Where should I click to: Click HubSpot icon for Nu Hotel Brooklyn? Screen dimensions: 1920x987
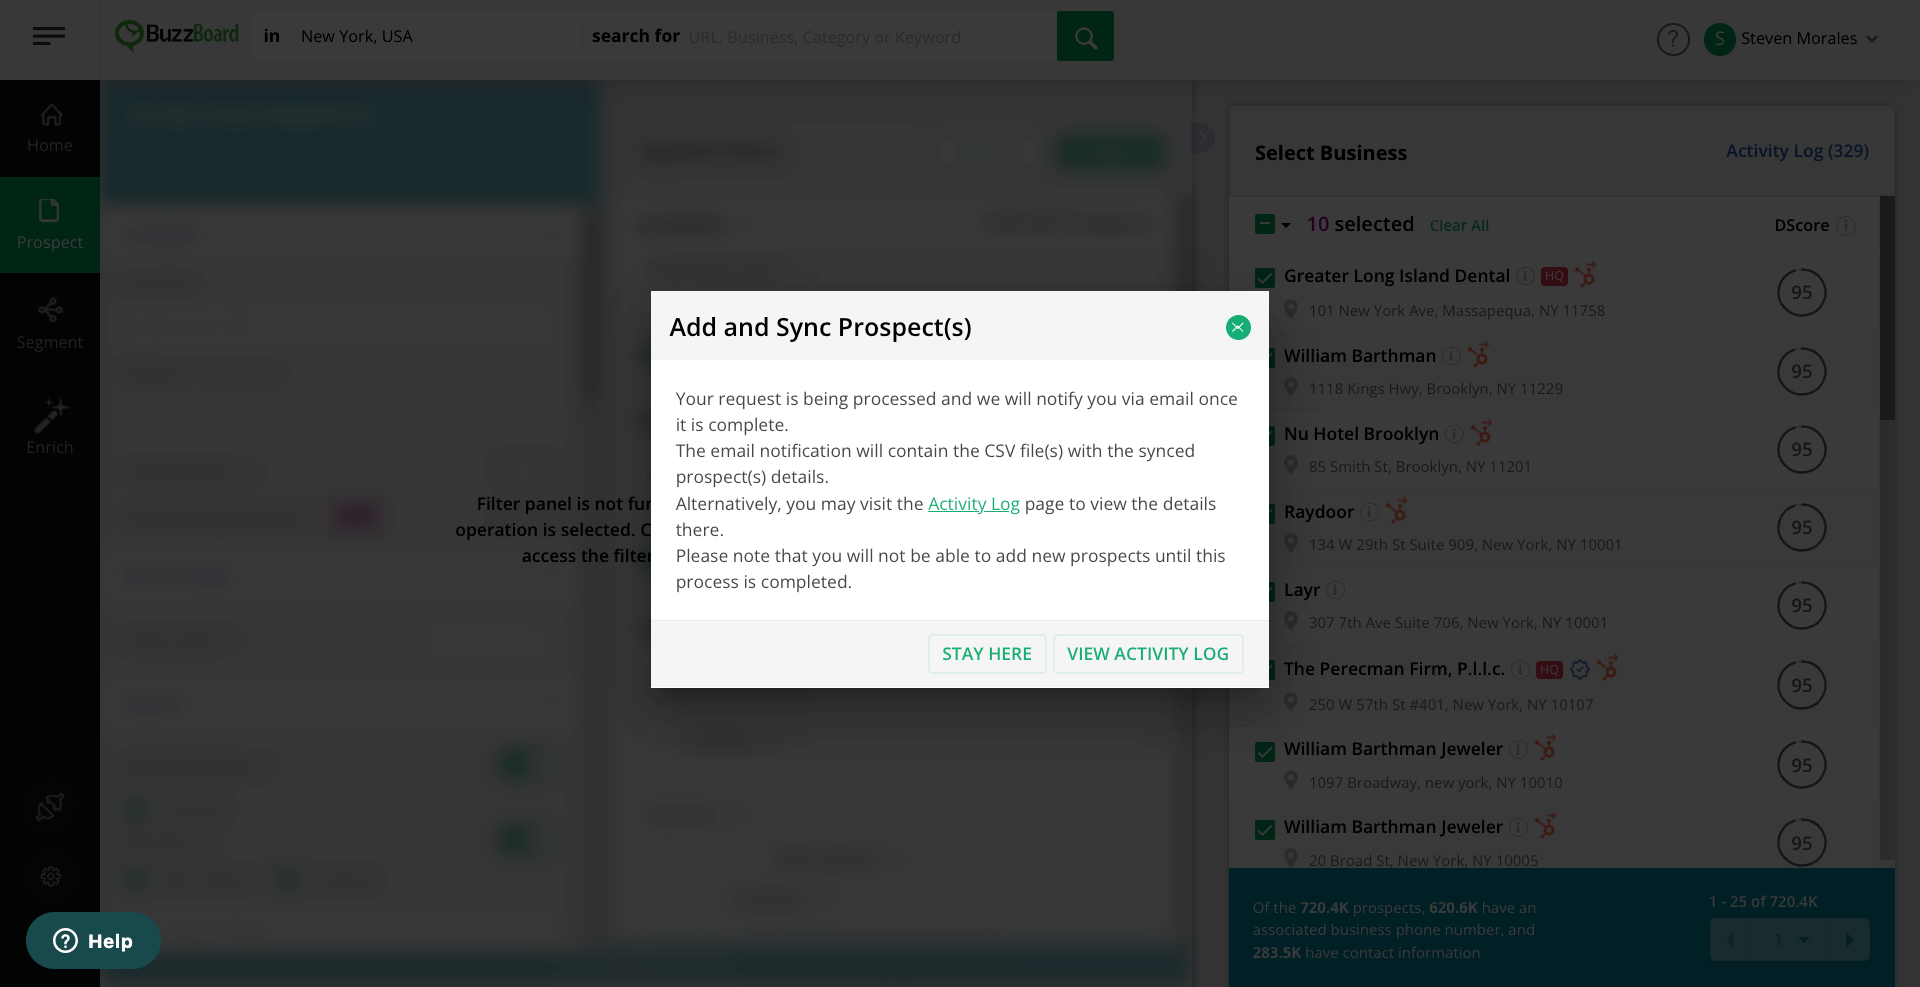click(1481, 432)
